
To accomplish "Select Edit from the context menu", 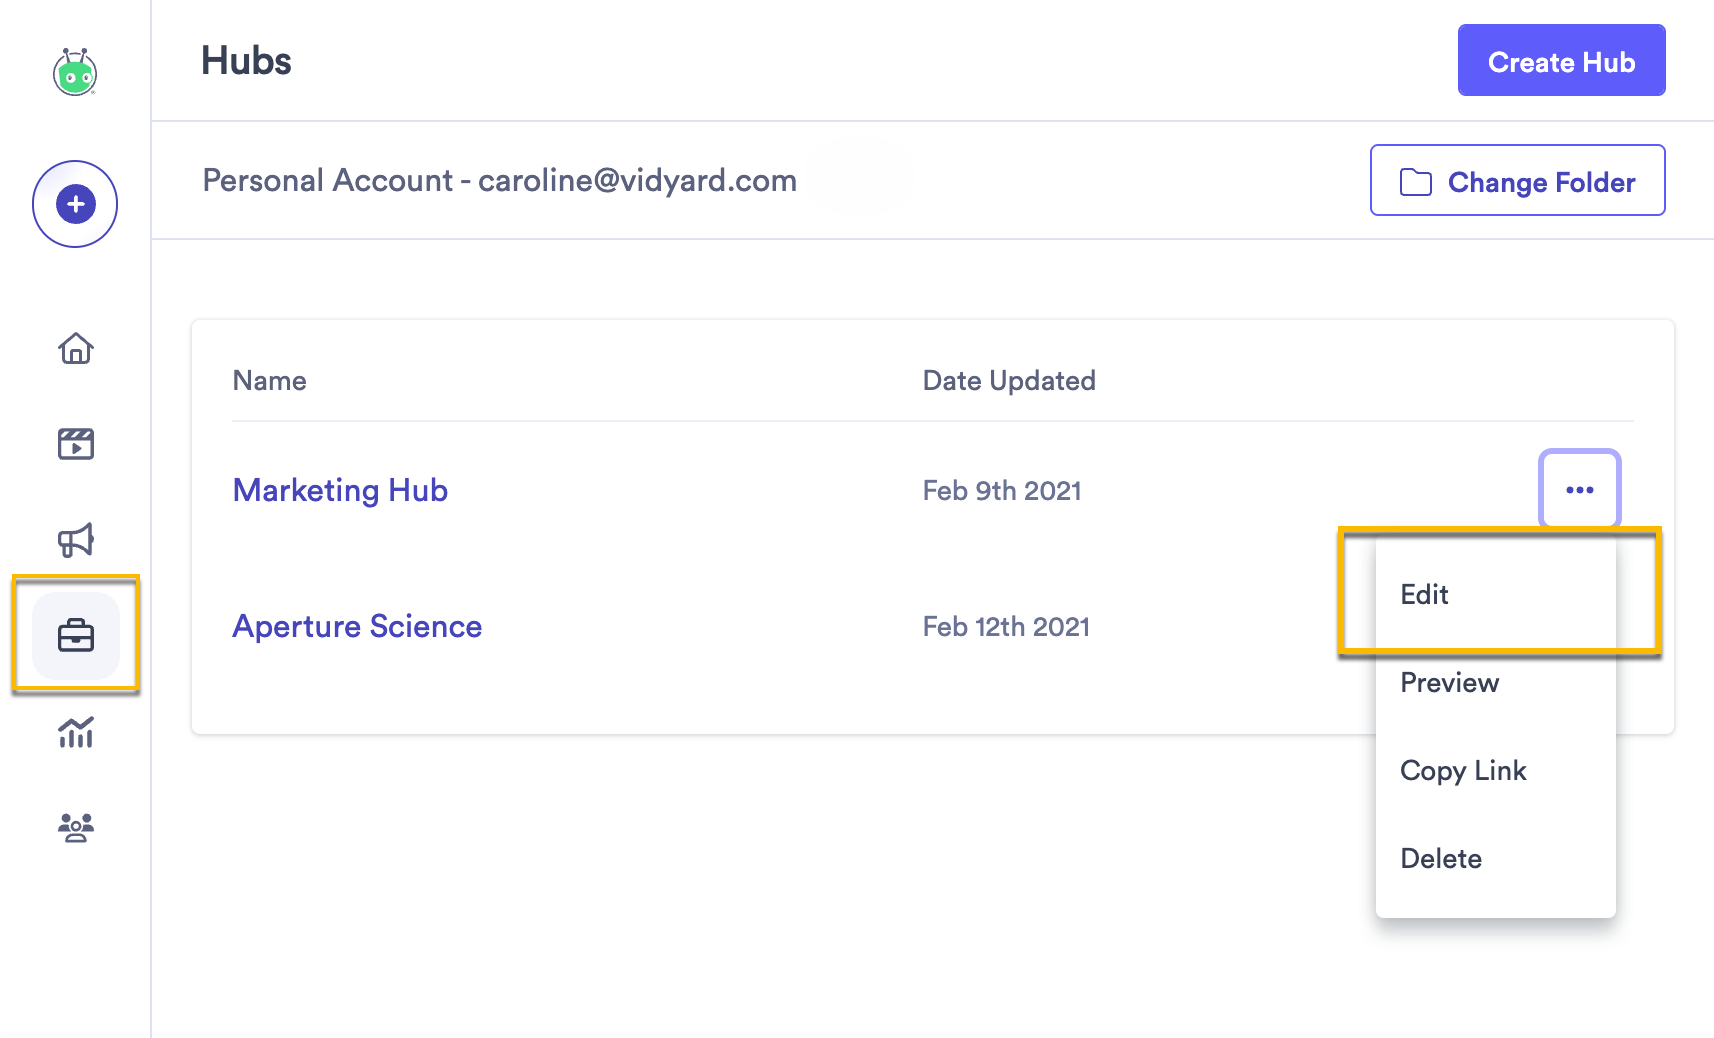I will coord(1424,594).
